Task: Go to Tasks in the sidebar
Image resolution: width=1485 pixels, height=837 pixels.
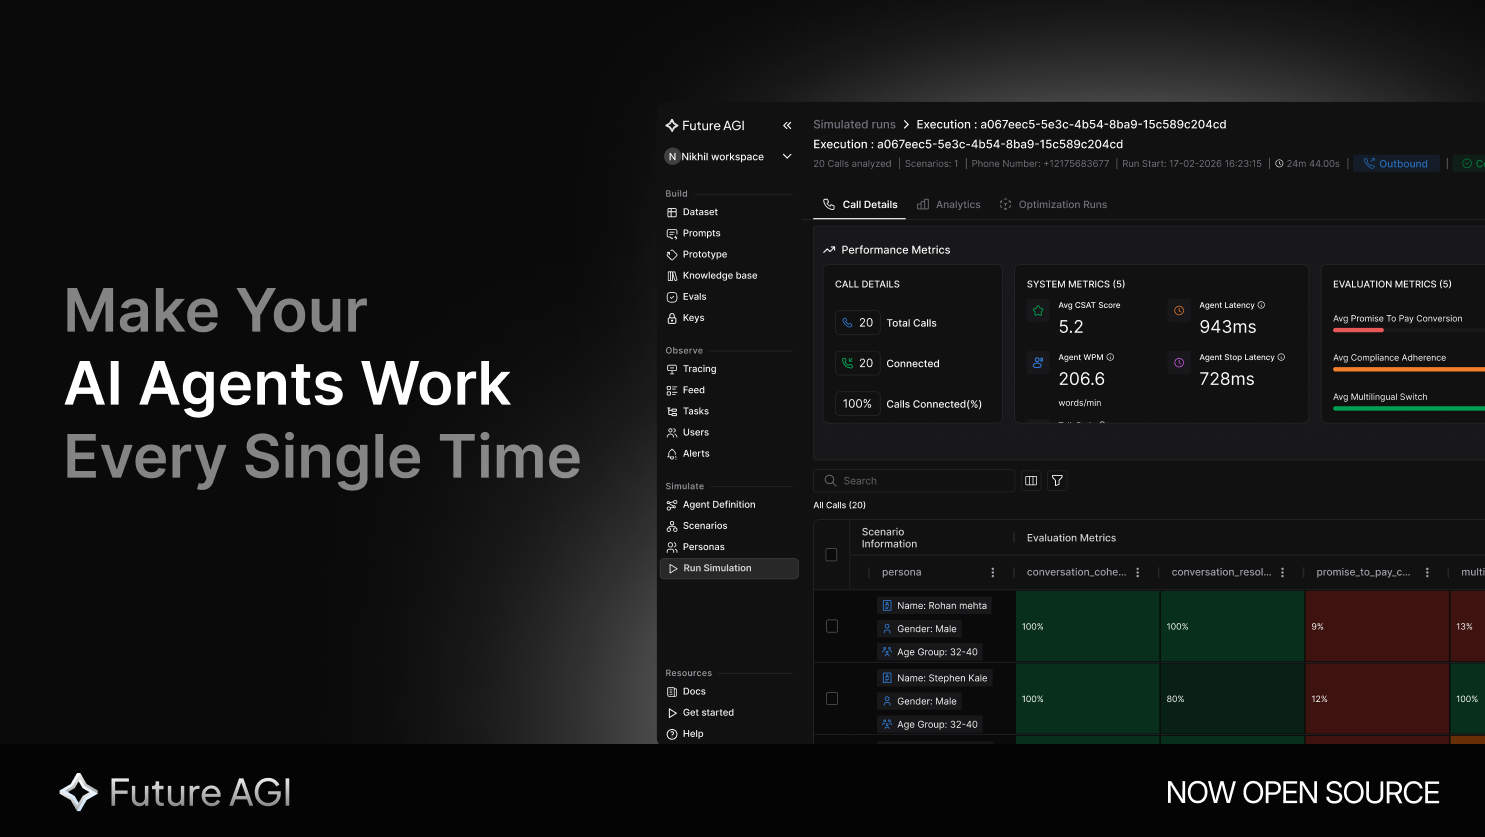Action: point(687,411)
